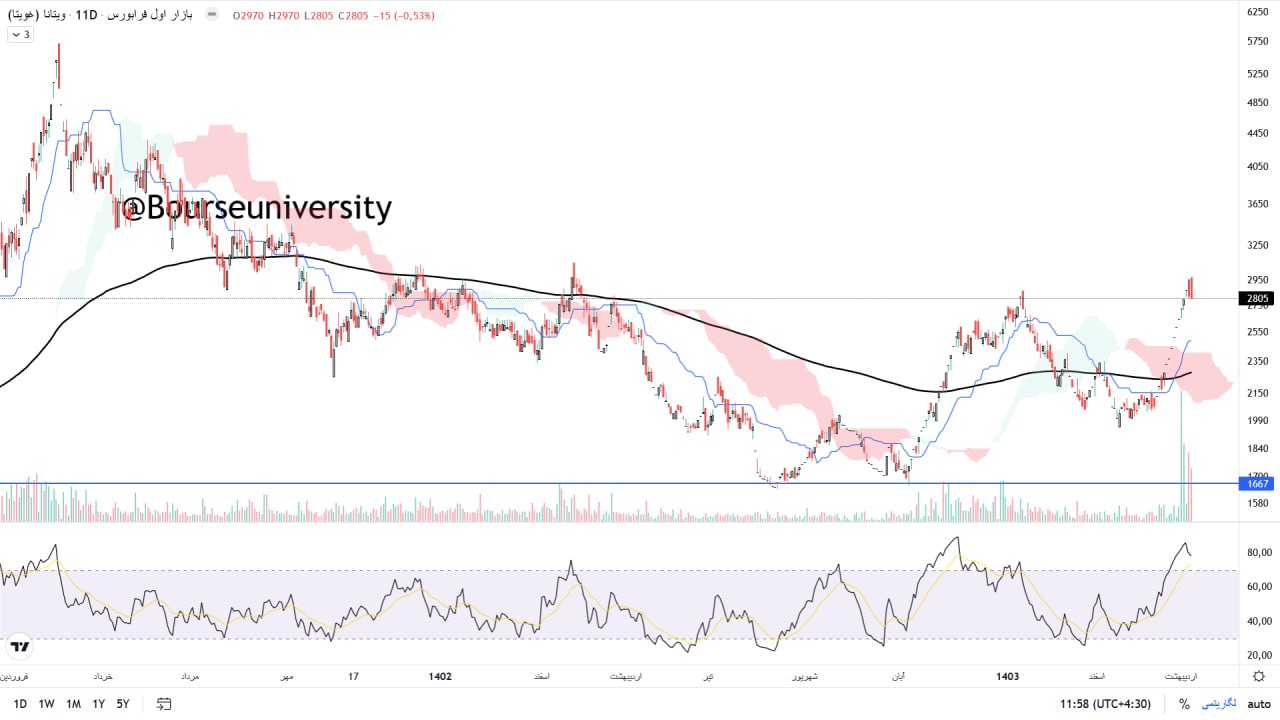The height and width of the screenshot is (720, 1280).
Task: Click the go-to-date calendar icon
Action: pos(164,704)
